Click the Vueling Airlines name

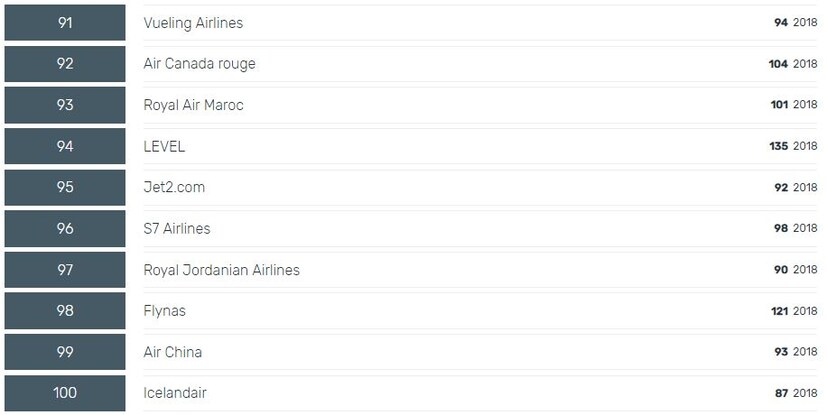pos(193,23)
